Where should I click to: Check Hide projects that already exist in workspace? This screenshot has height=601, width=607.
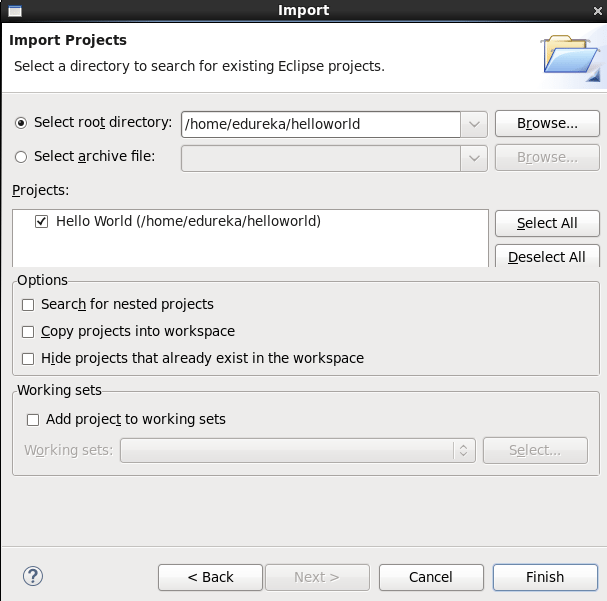pos(28,359)
